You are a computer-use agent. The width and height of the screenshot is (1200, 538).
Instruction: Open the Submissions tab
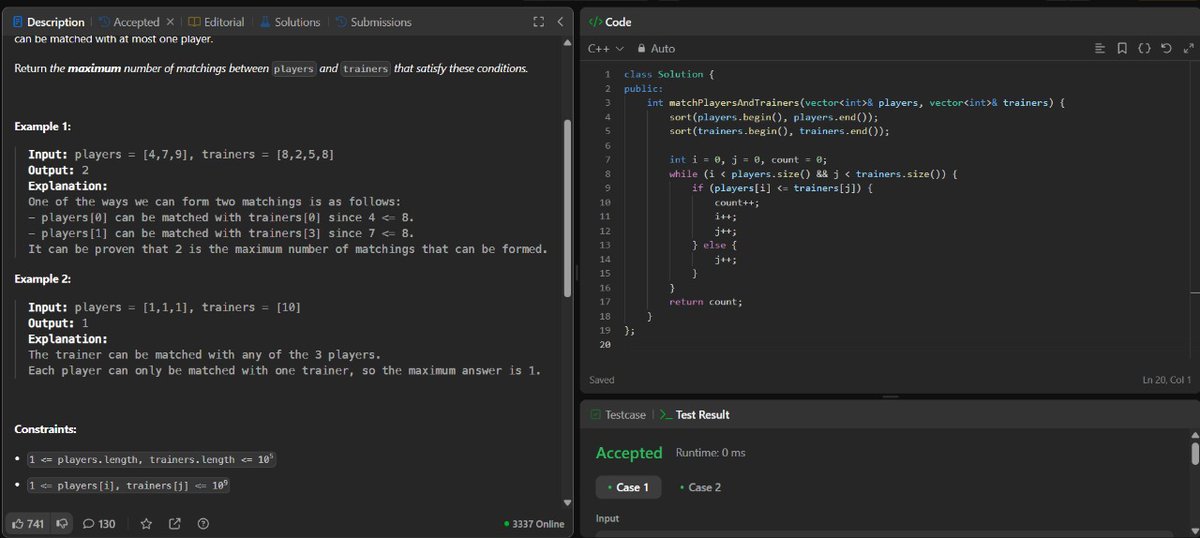tap(372, 22)
